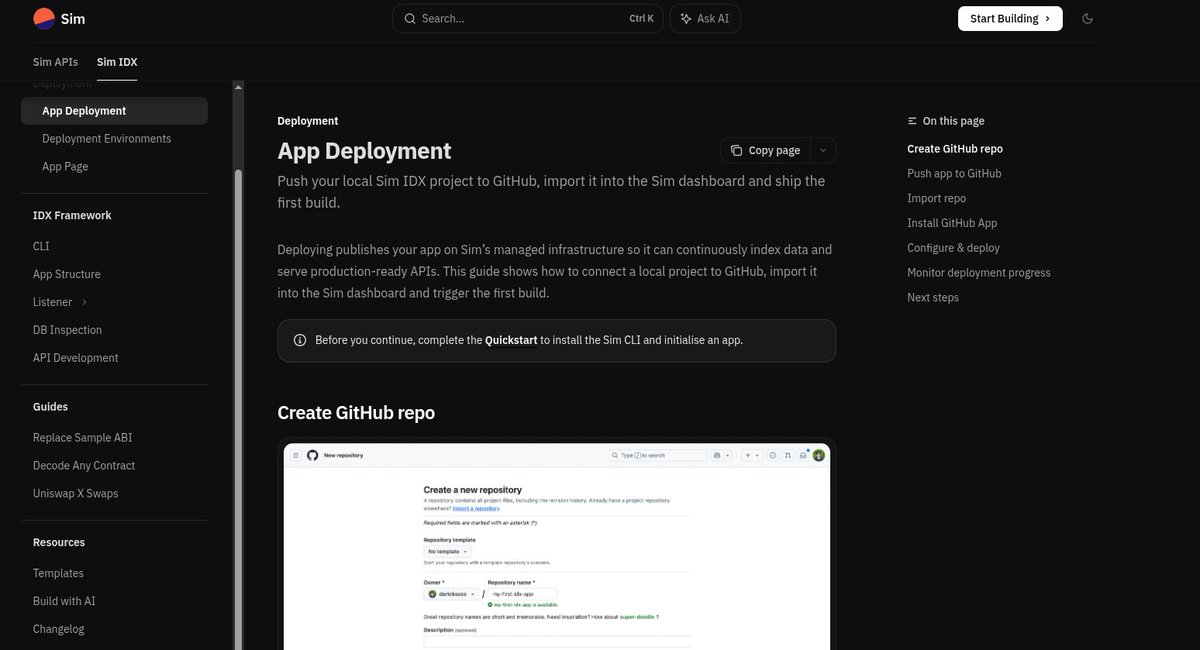Jump to Create GitHub repo section
Screen dimensions: 1200x650
coord(955,149)
